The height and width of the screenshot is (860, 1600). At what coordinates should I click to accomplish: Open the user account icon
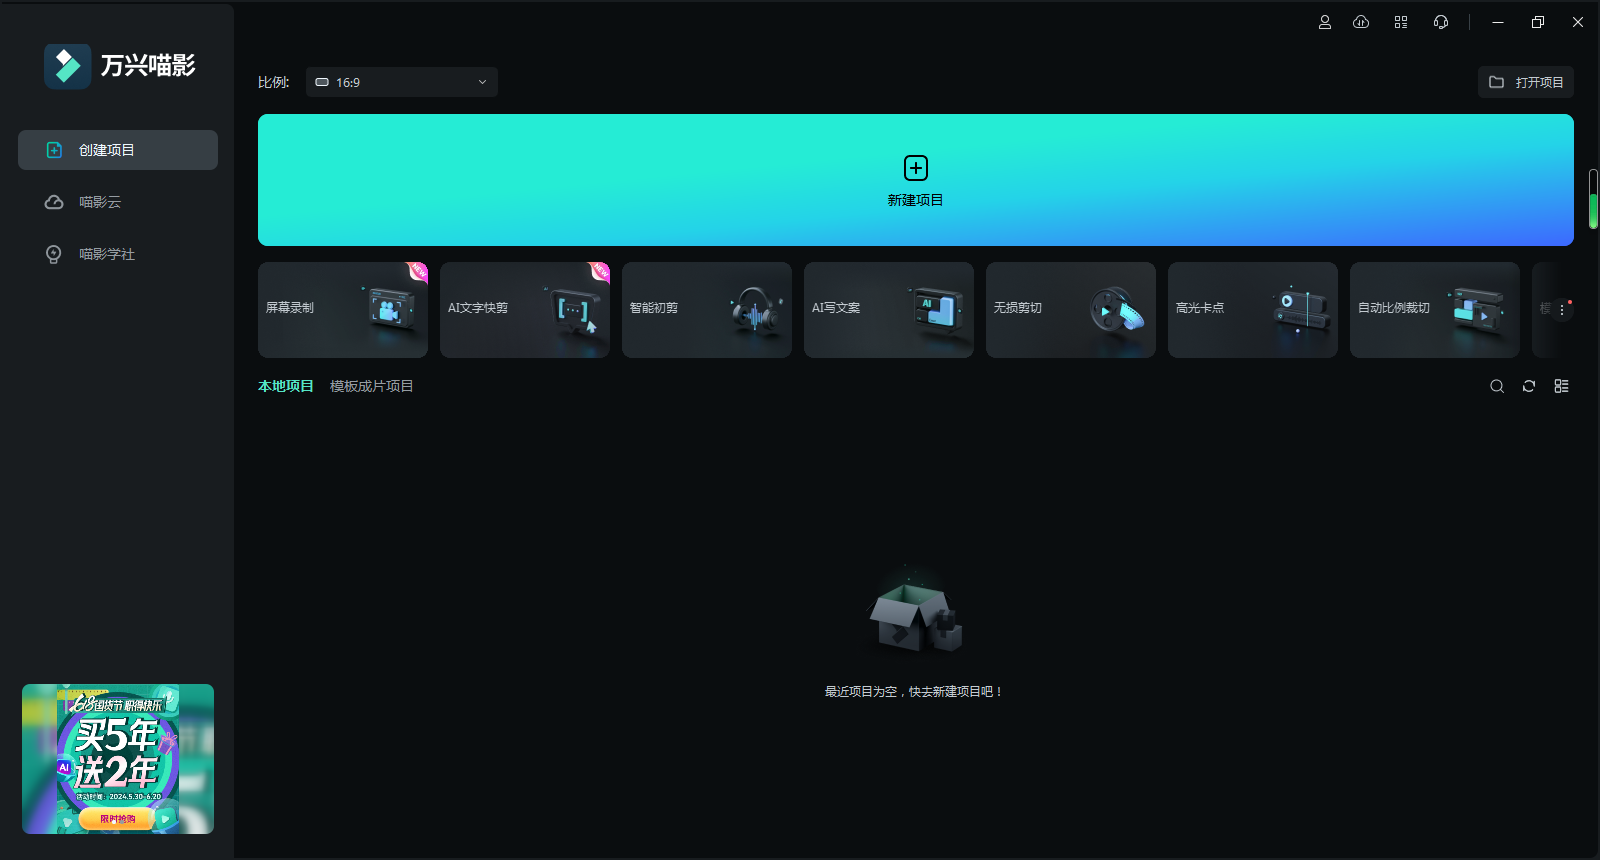(x=1325, y=22)
